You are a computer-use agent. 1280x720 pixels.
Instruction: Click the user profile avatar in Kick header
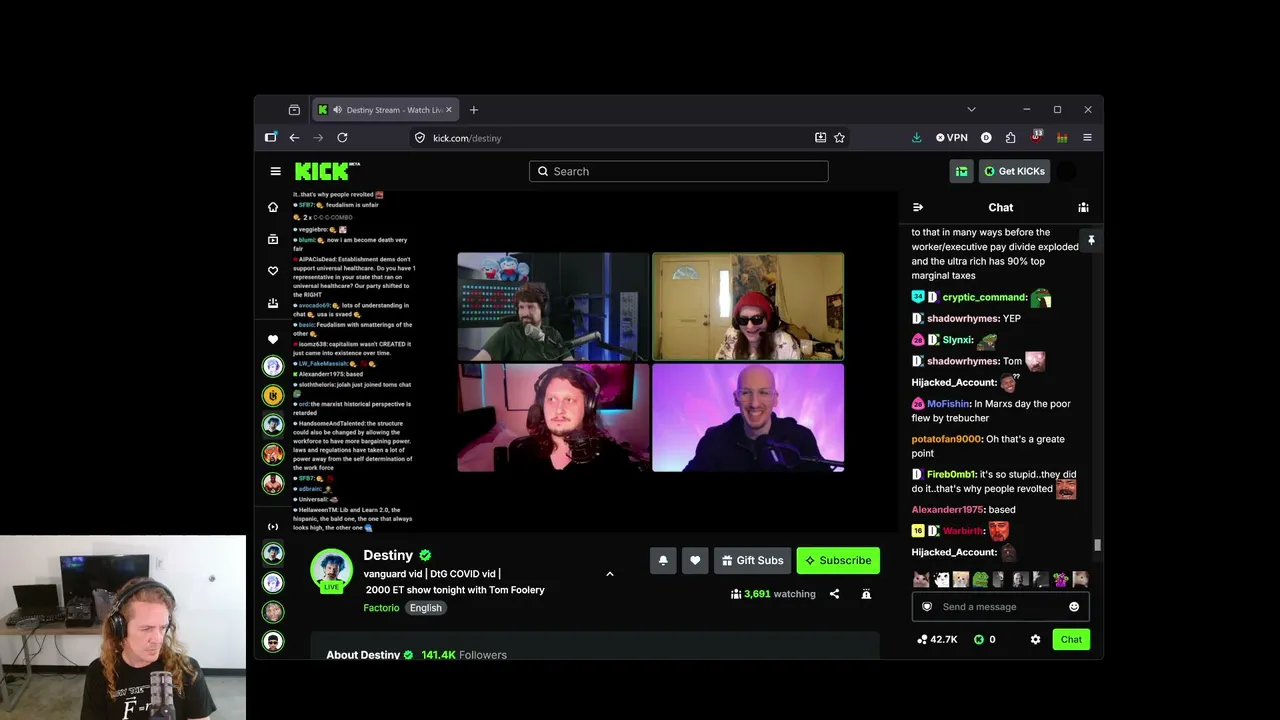point(1067,171)
